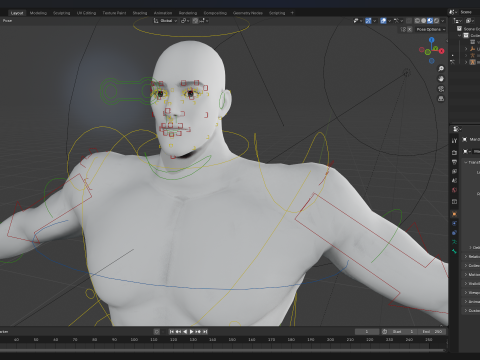Image resolution: width=480 pixels, height=360 pixels.
Task: Open the snapping options dropdown
Action: pyautogui.click(x=204, y=21)
